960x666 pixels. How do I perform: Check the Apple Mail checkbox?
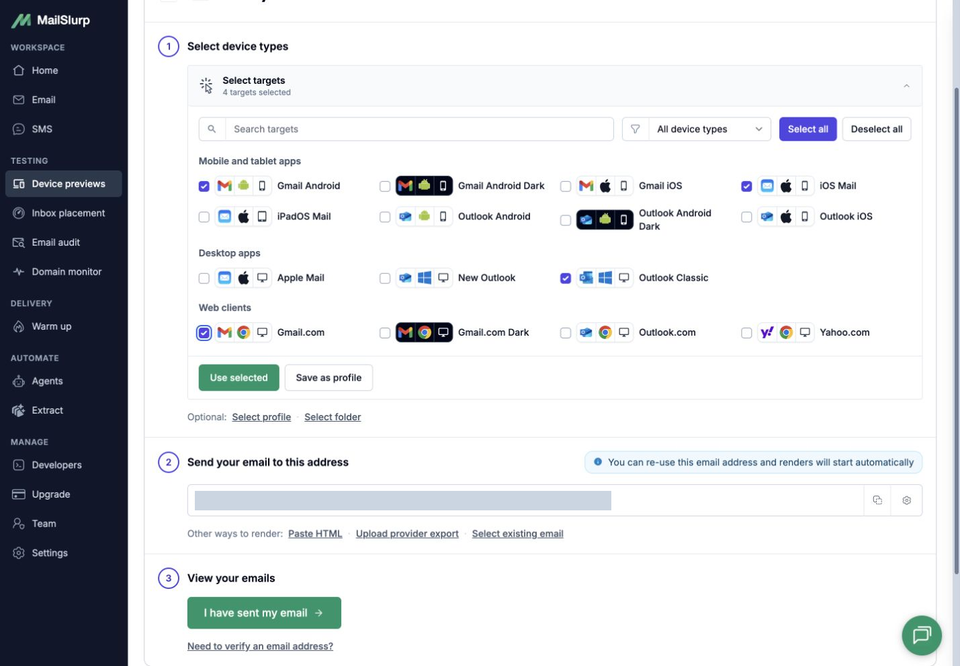coord(204,279)
